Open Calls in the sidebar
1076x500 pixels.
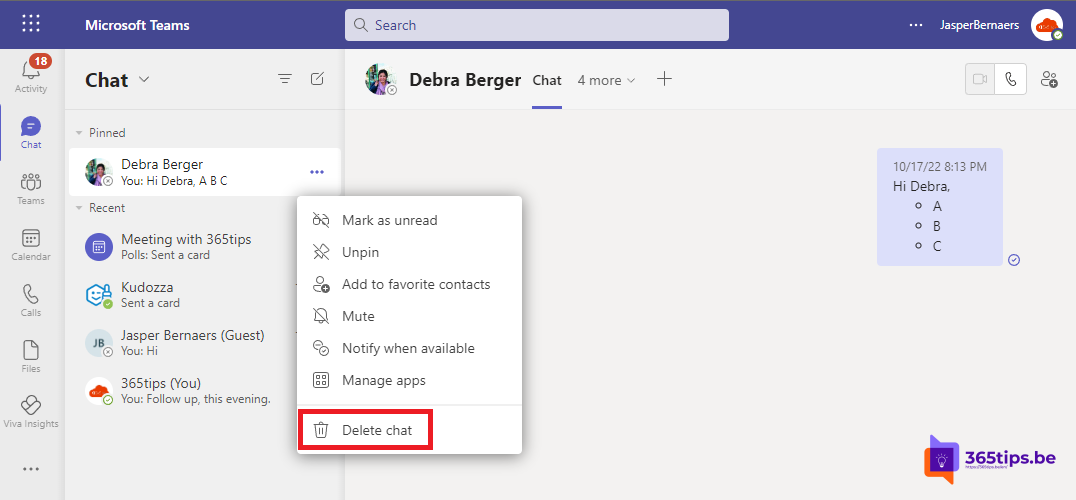click(x=31, y=300)
